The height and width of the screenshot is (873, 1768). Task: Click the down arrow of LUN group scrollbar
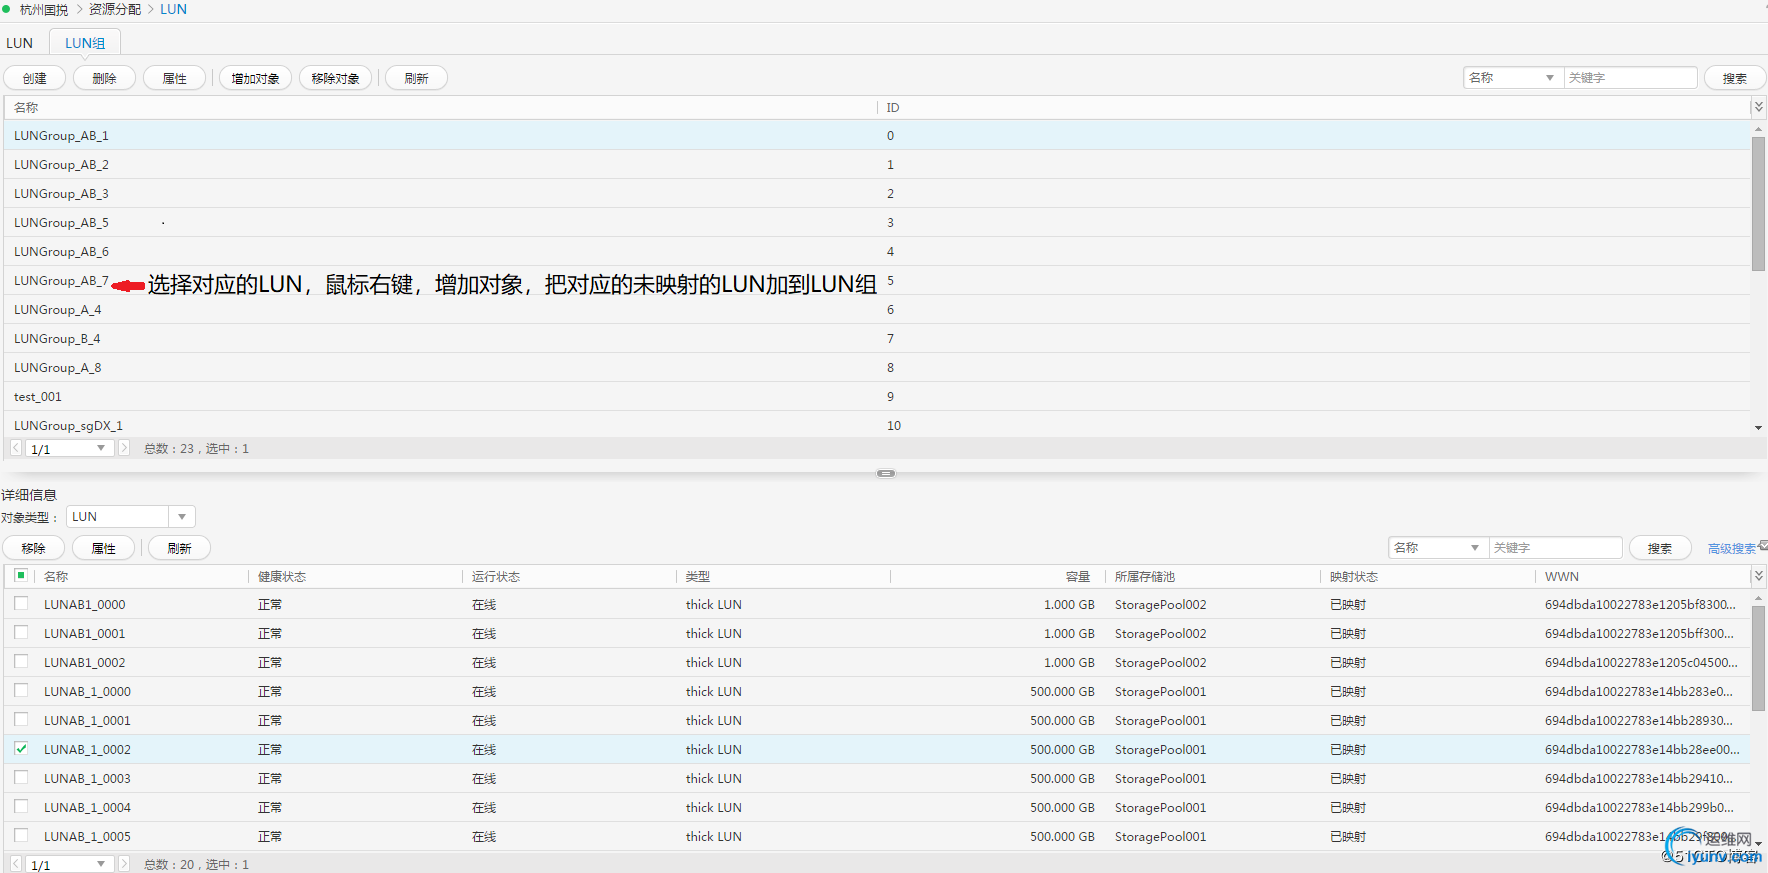pos(1758,428)
